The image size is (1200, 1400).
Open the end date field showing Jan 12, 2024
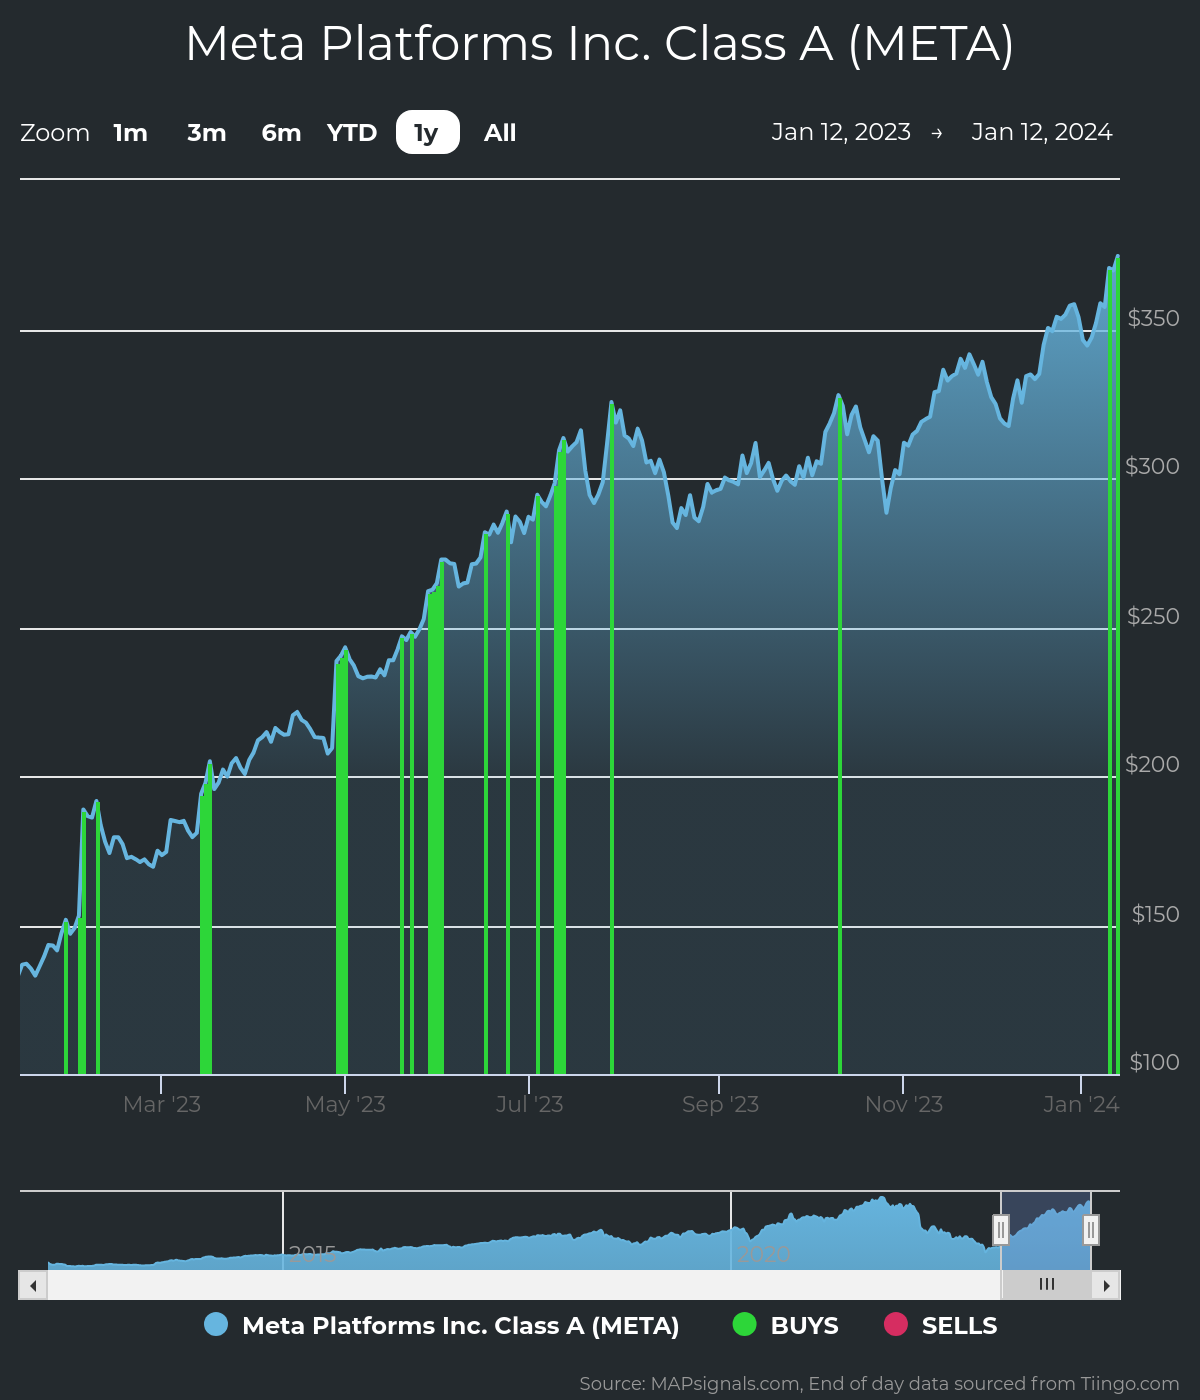(x=1043, y=131)
